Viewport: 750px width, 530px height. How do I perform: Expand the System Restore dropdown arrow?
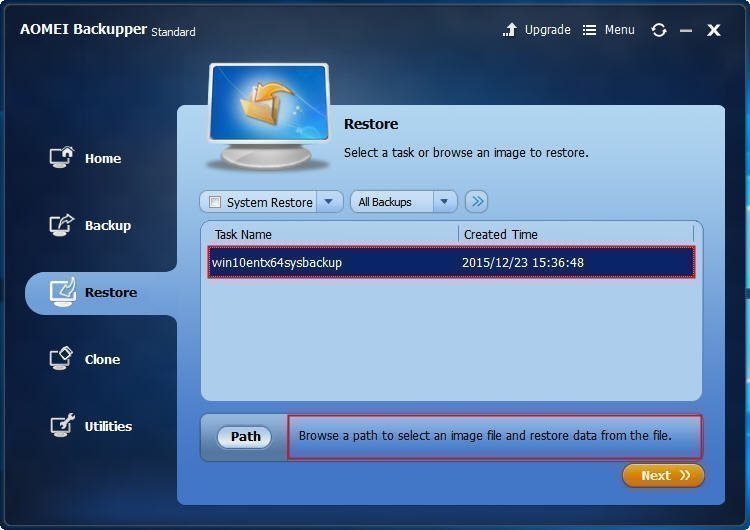[x=329, y=201]
